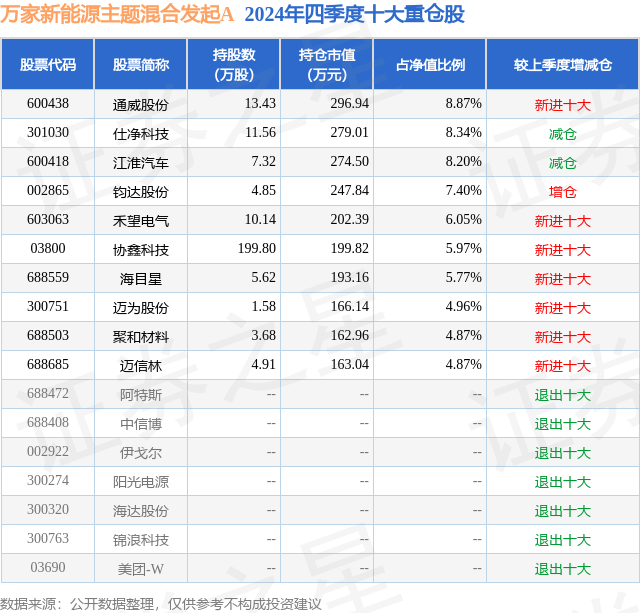Click holding value 163.04

coord(349,364)
